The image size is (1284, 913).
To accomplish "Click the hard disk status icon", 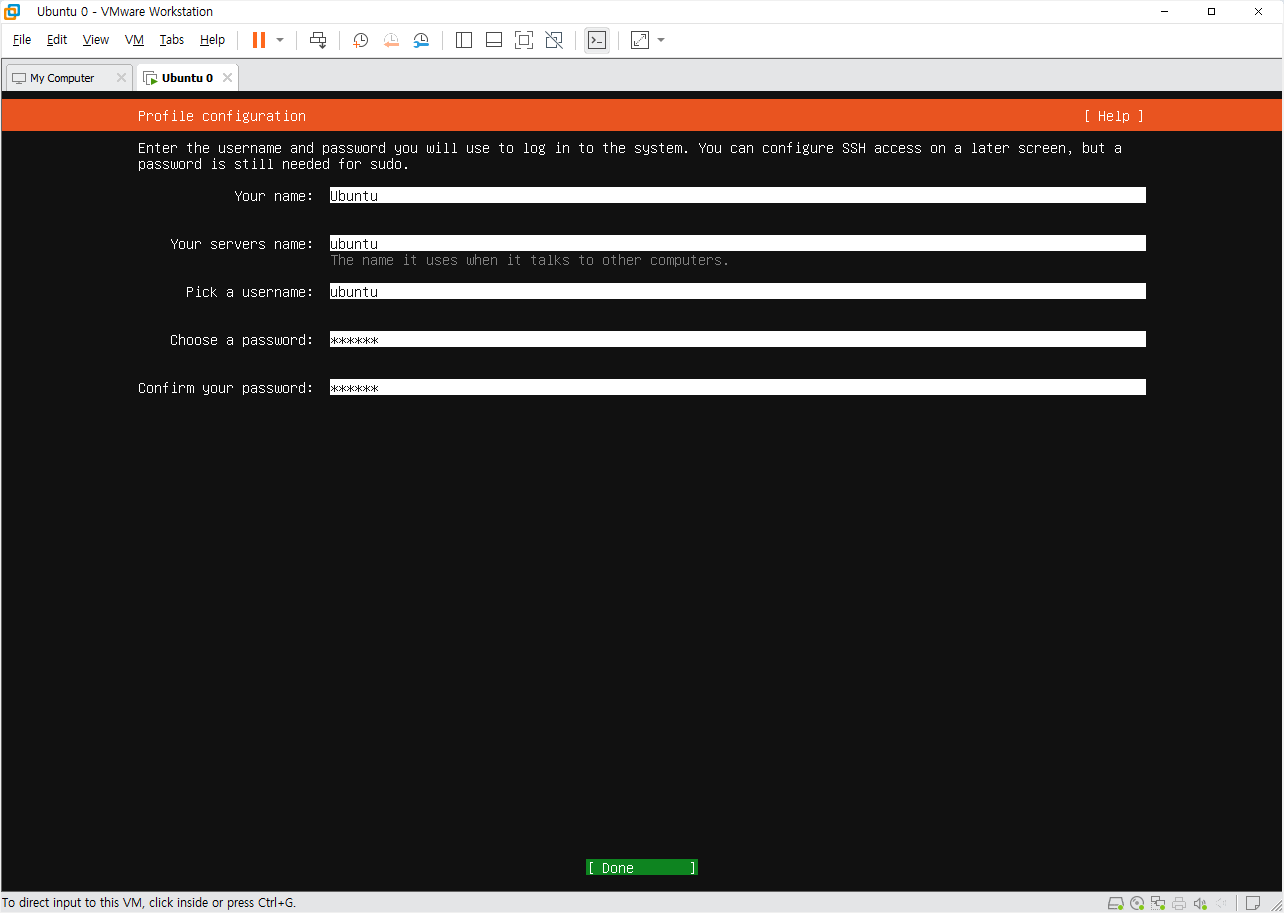I will click(x=1117, y=903).
